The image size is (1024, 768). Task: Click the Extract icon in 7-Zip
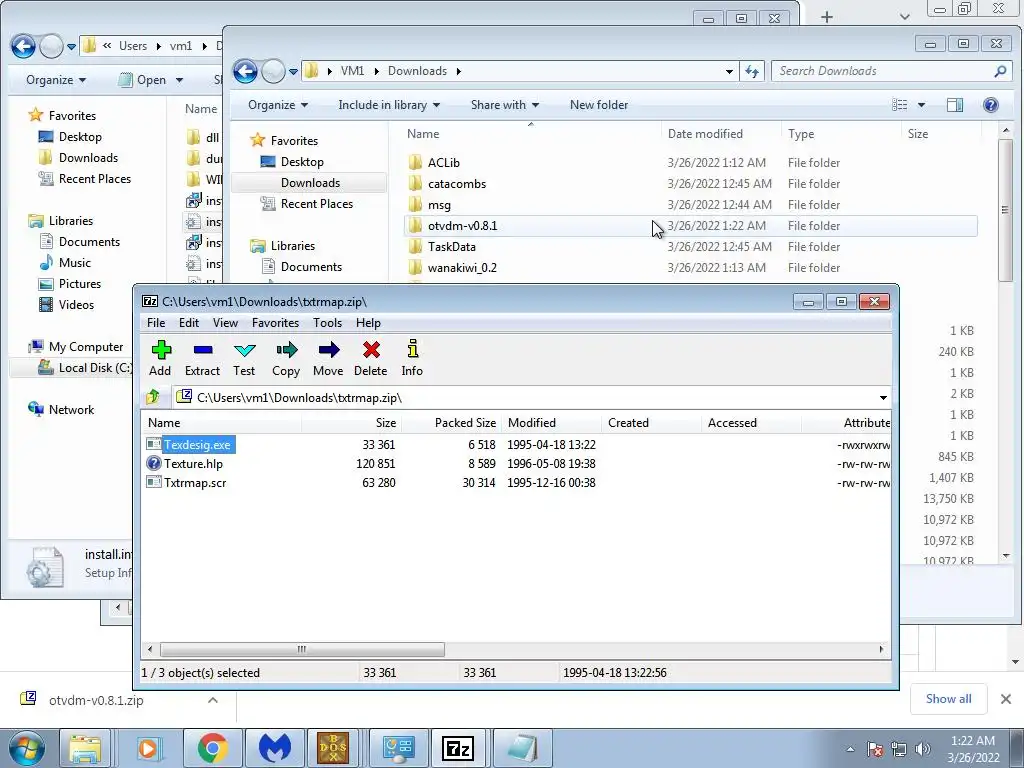pos(202,358)
